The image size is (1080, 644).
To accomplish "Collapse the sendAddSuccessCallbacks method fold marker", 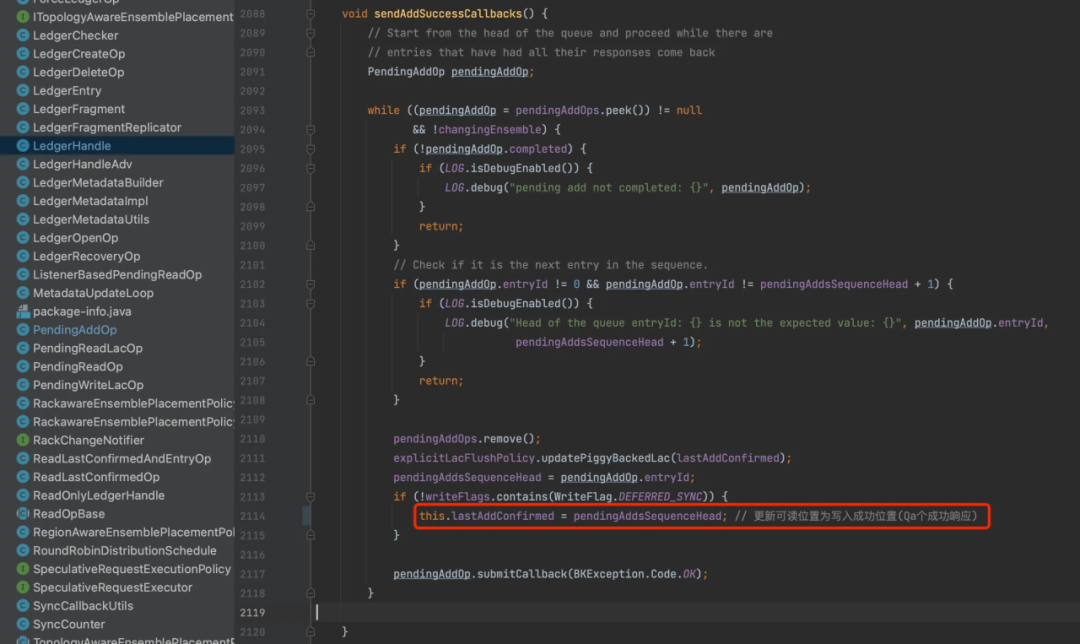I will 311,14.
